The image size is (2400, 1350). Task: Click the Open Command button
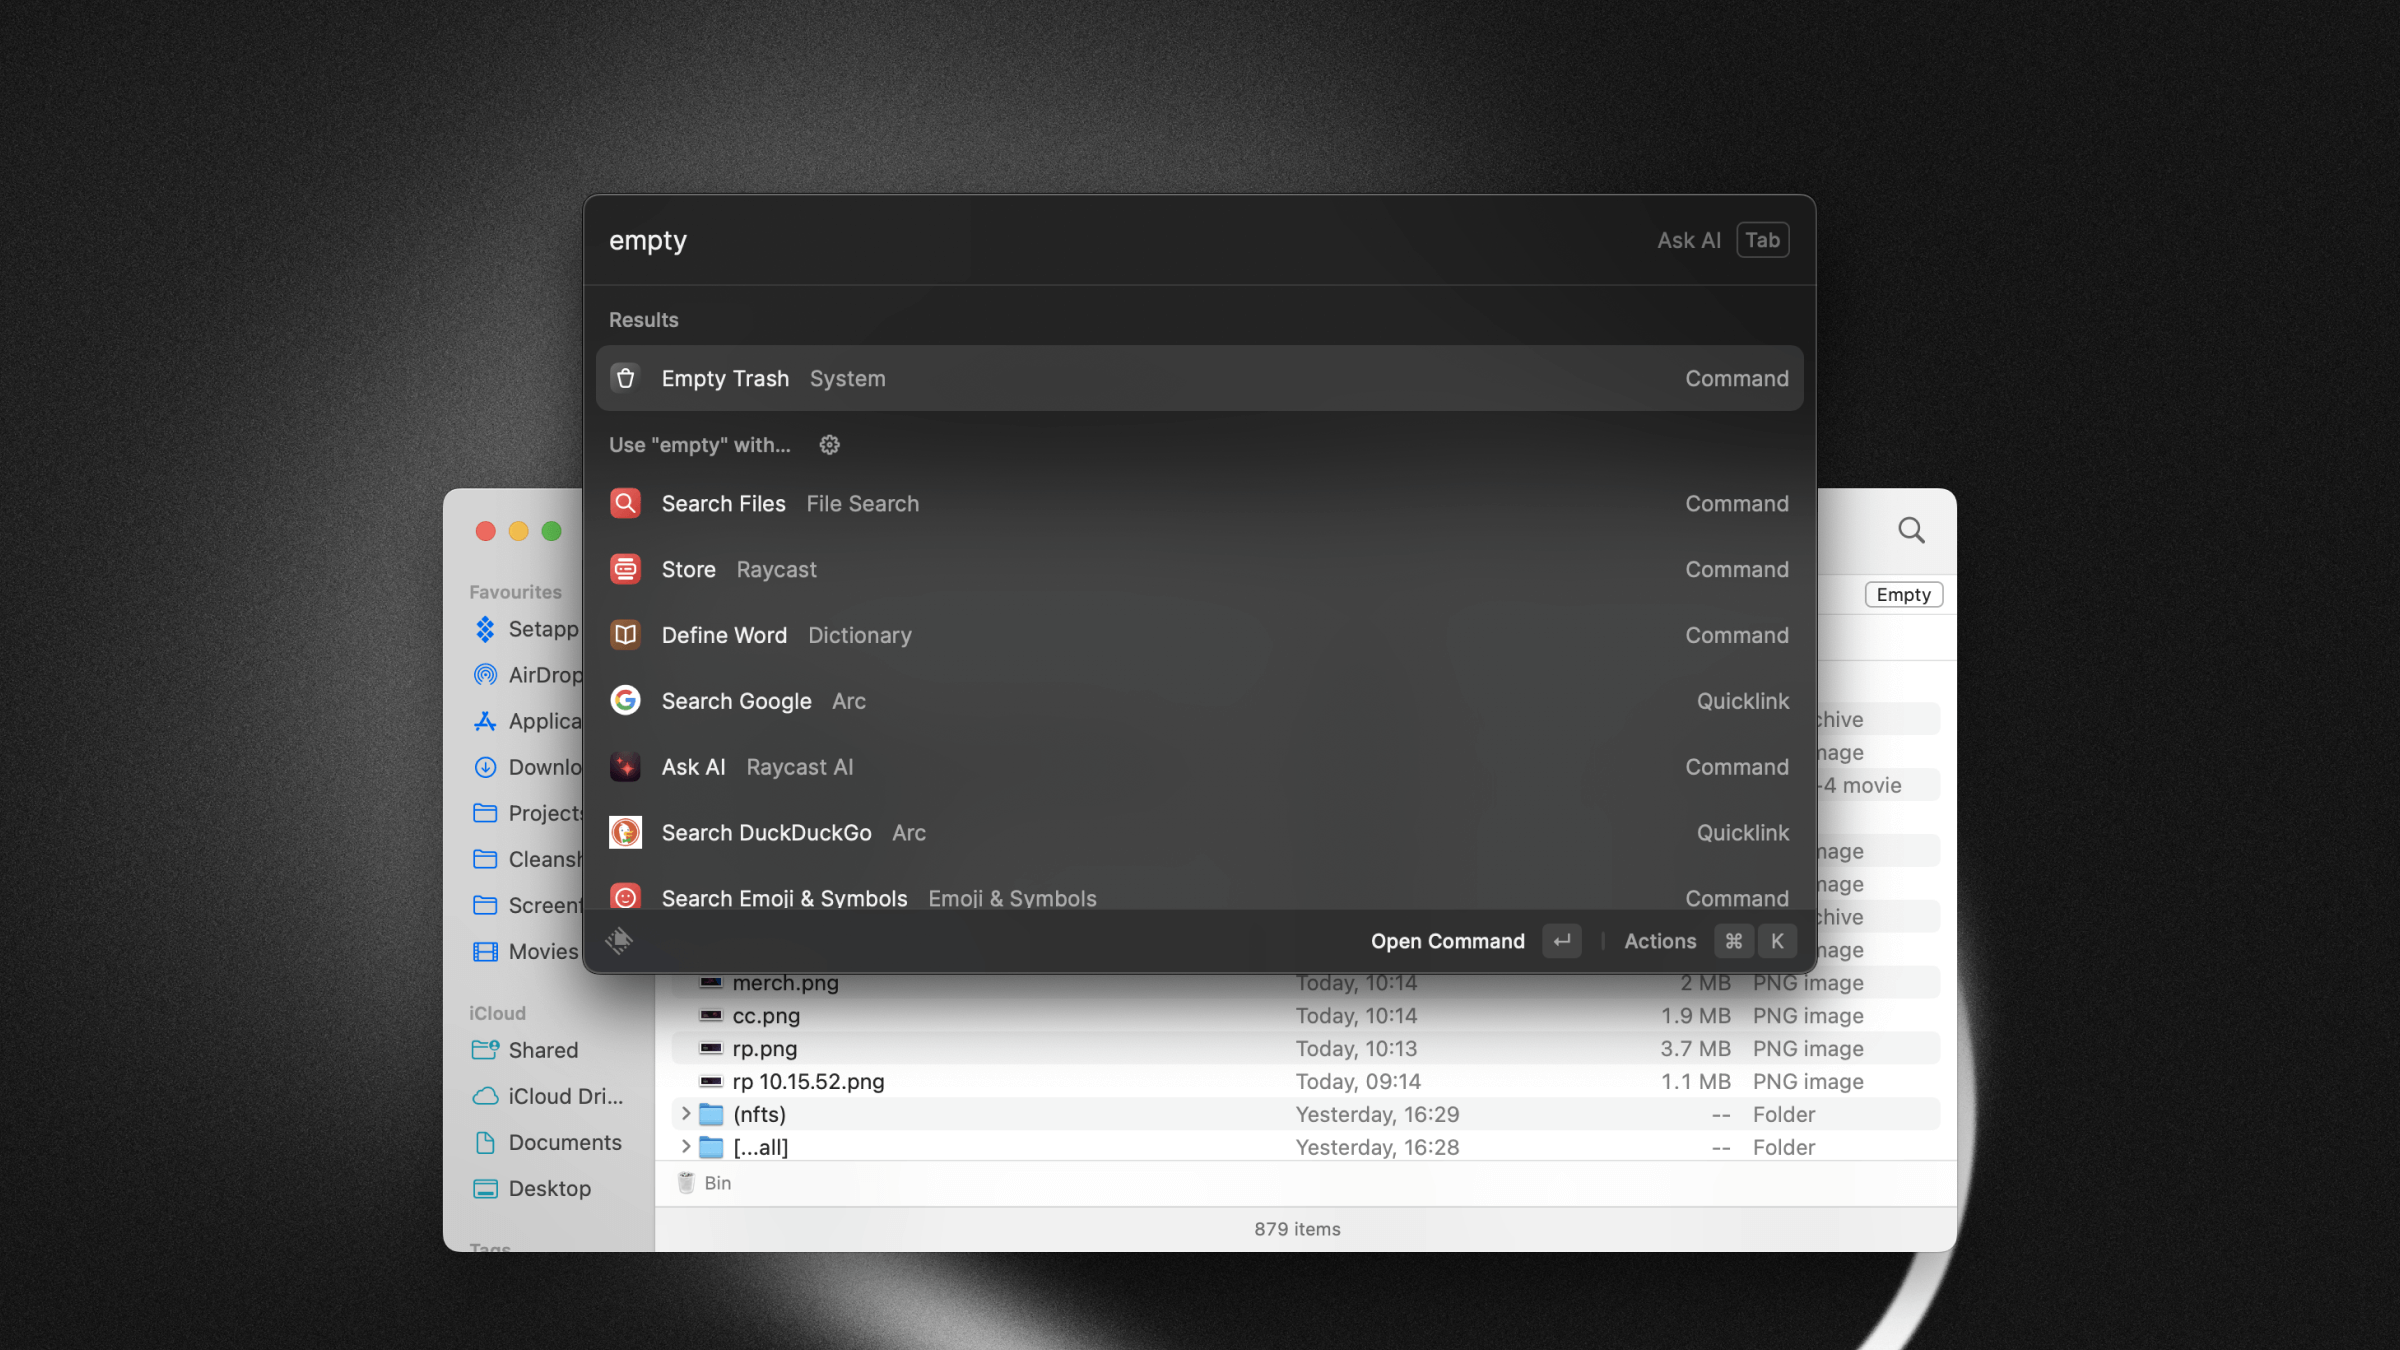point(1475,941)
